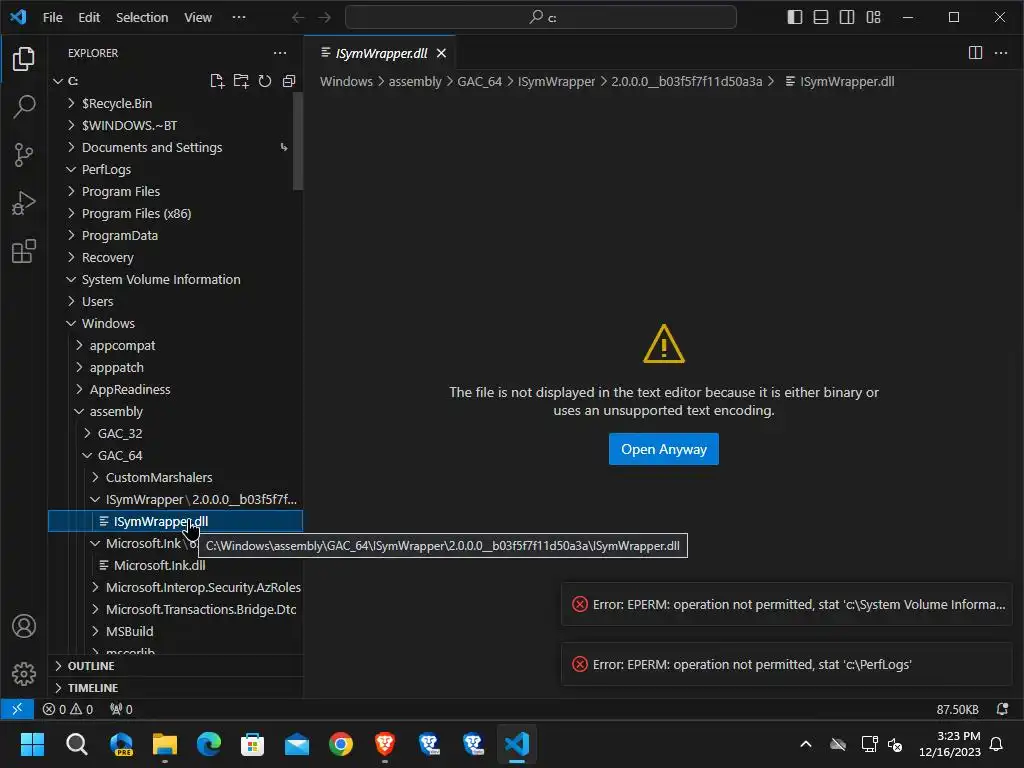Open the File menu
The height and width of the screenshot is (768, 1024).
(52, 17)
